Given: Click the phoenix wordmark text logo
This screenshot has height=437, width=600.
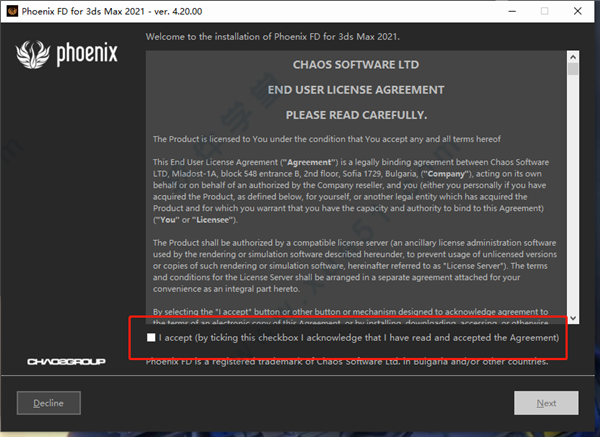Looking at the screenshot, I should [87, 54].
